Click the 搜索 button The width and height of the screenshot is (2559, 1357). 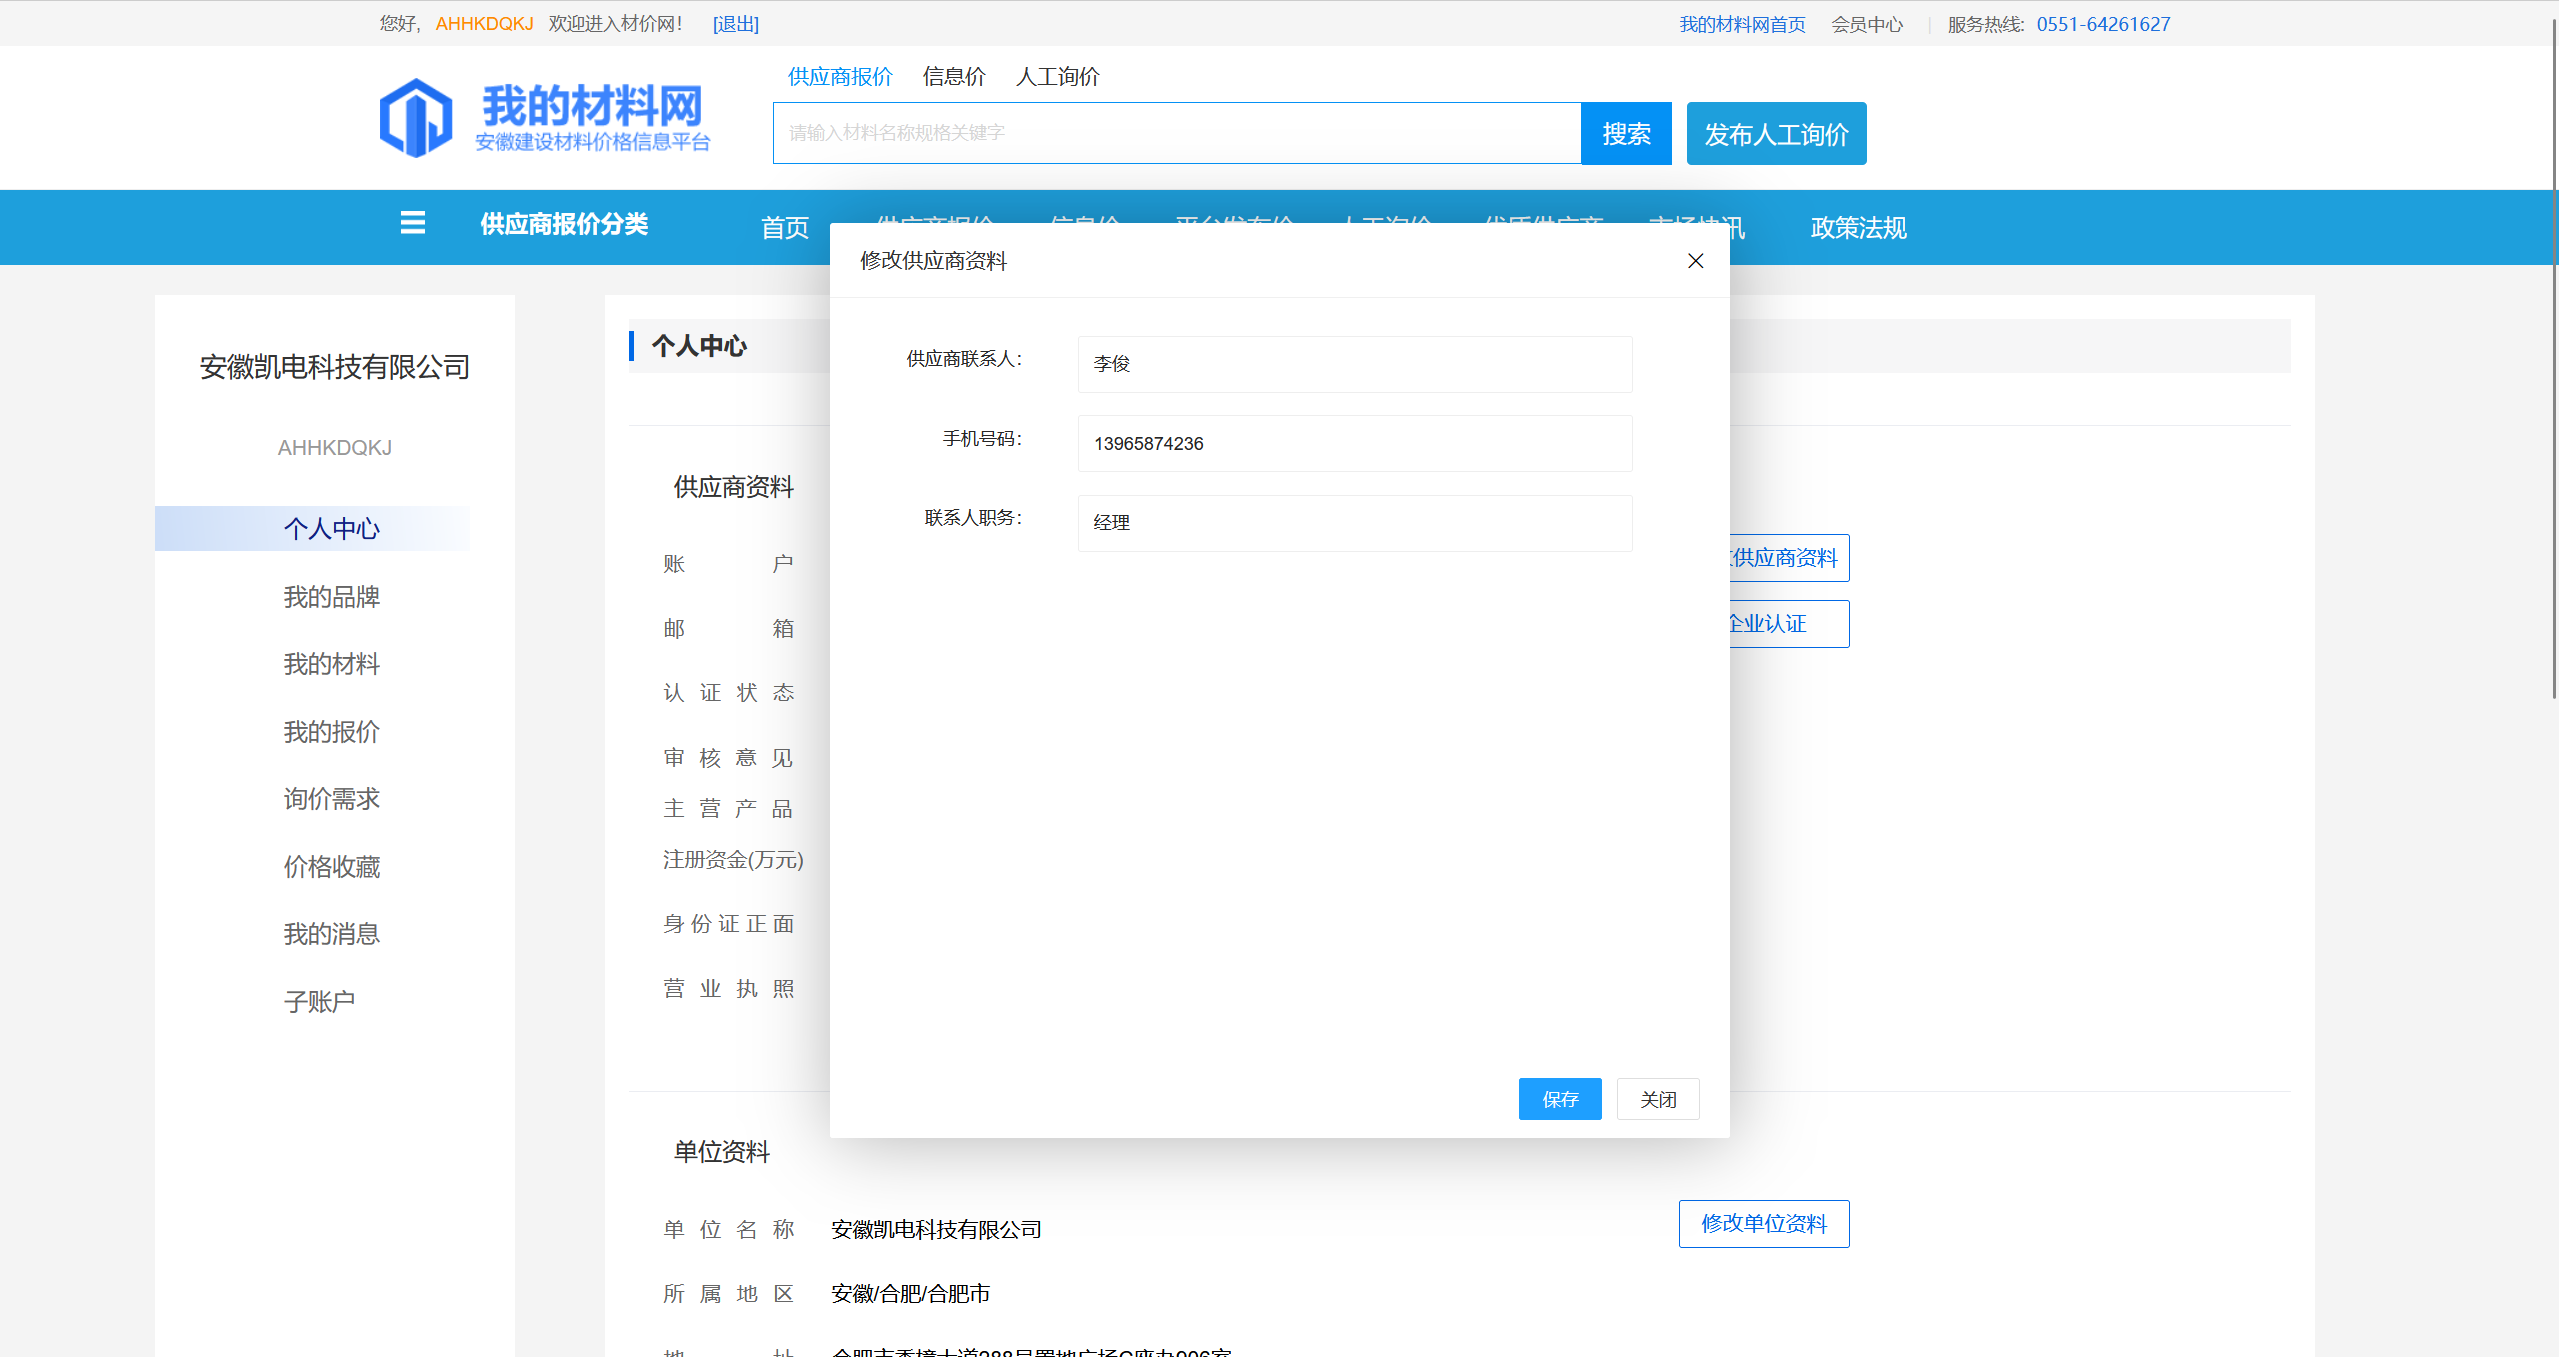coord(1625,133)
